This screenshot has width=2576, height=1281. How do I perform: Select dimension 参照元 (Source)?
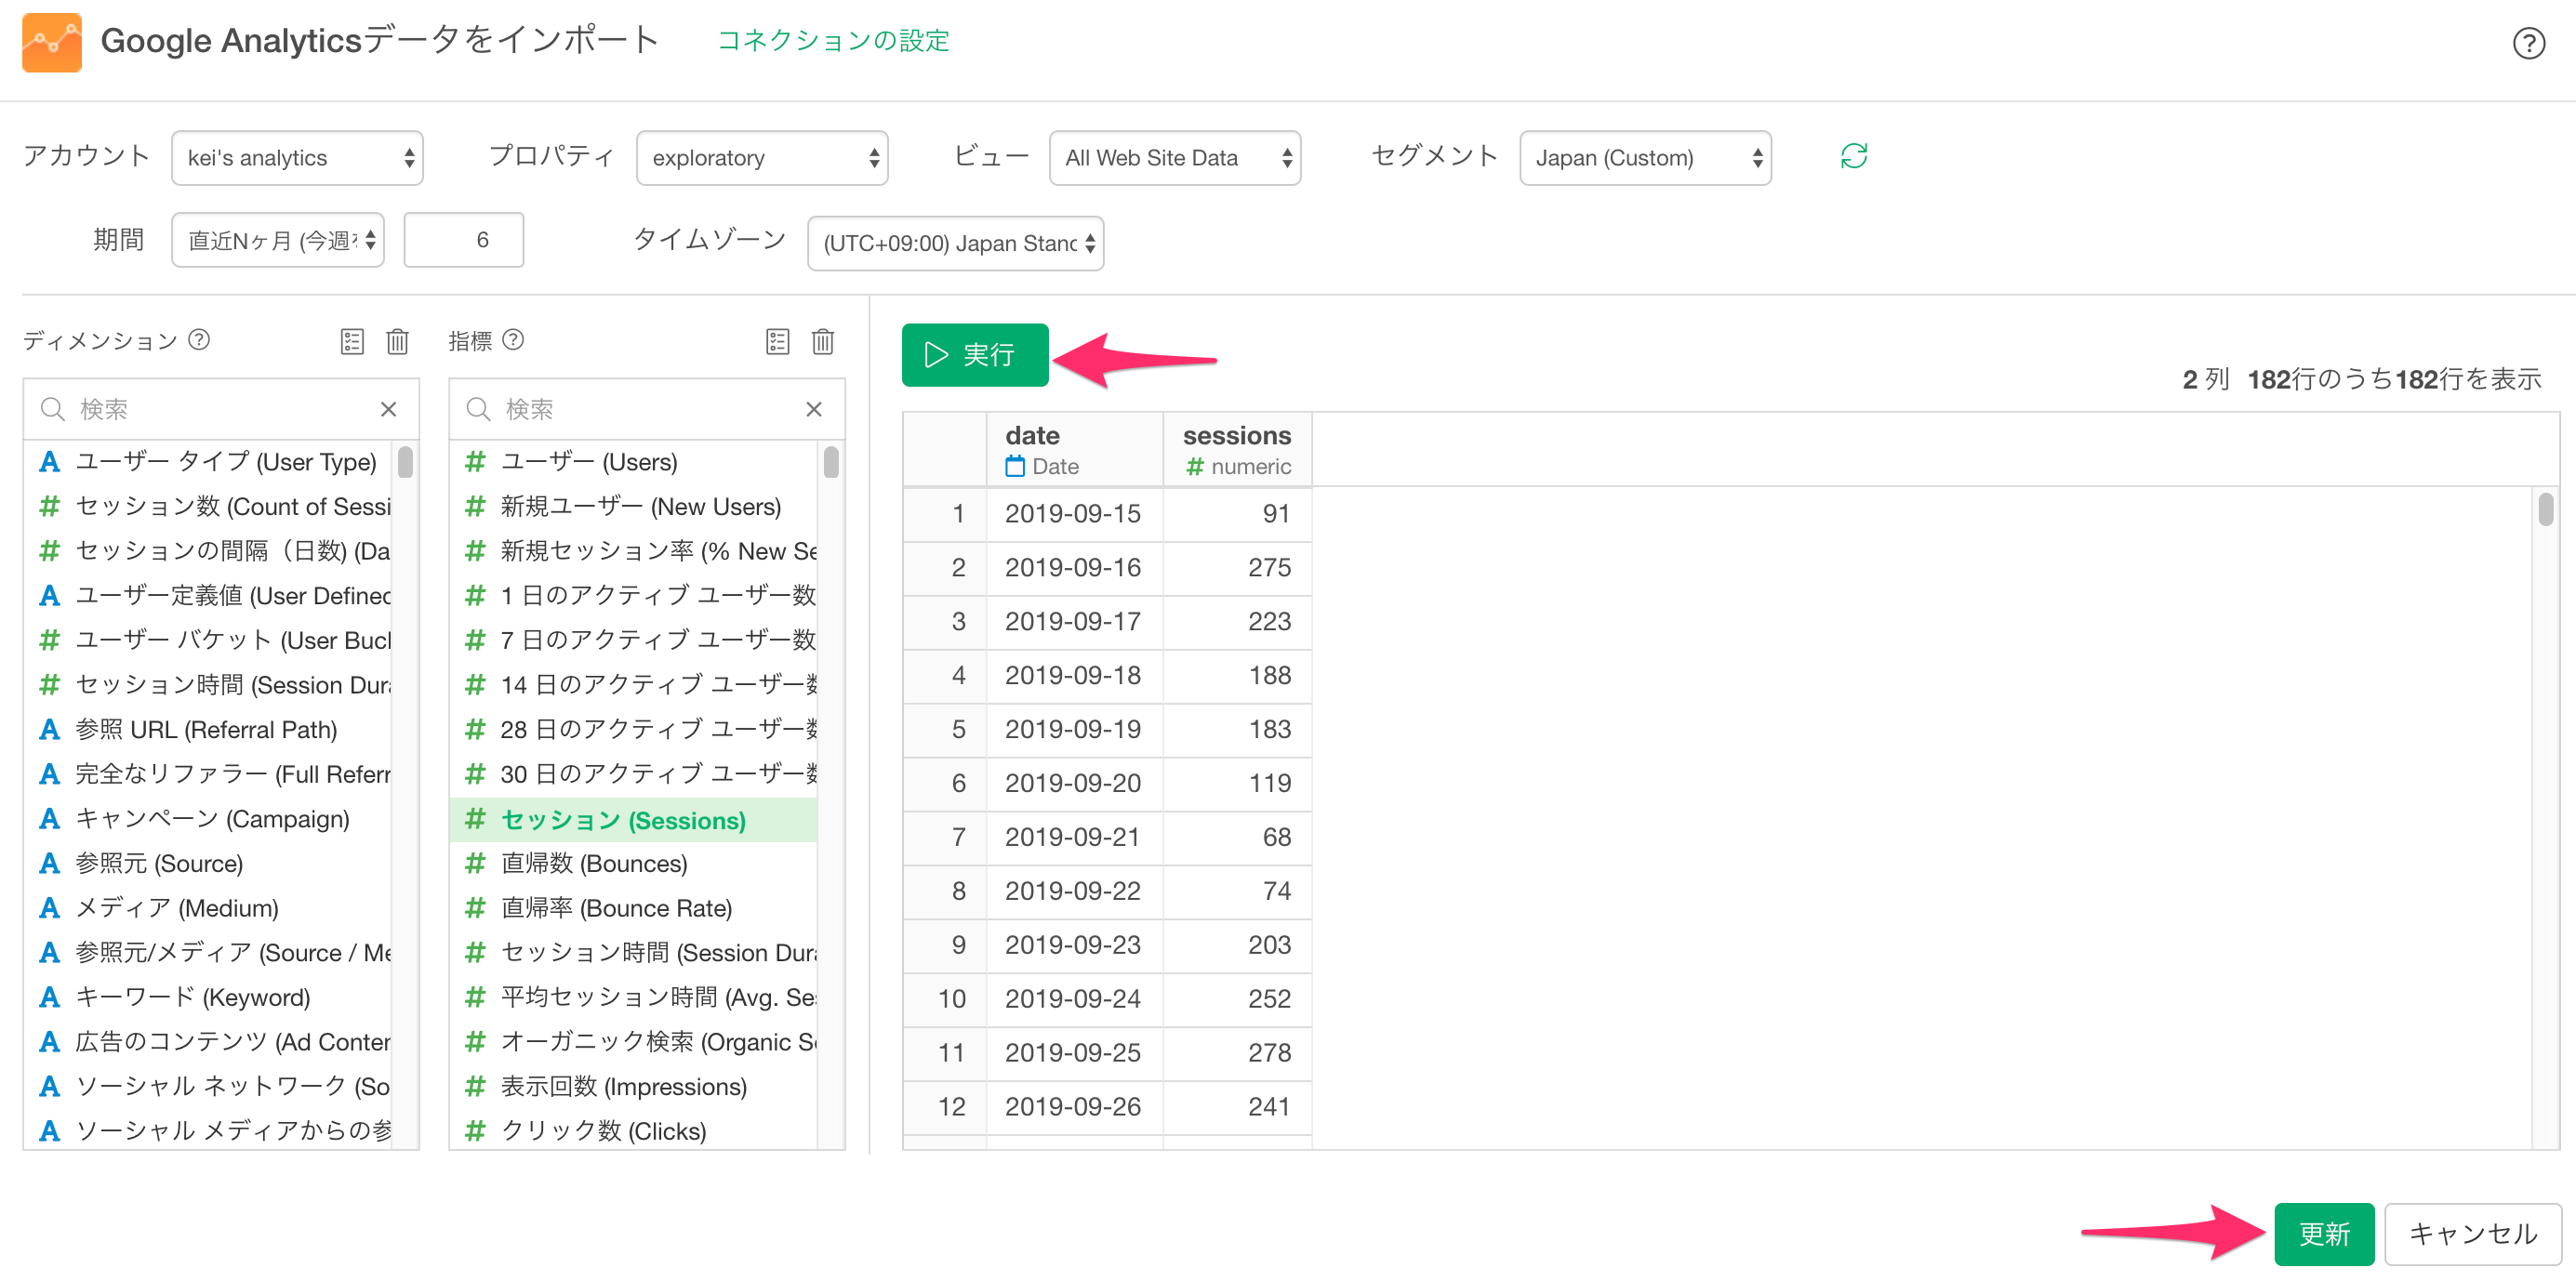(x=210, y=863)
